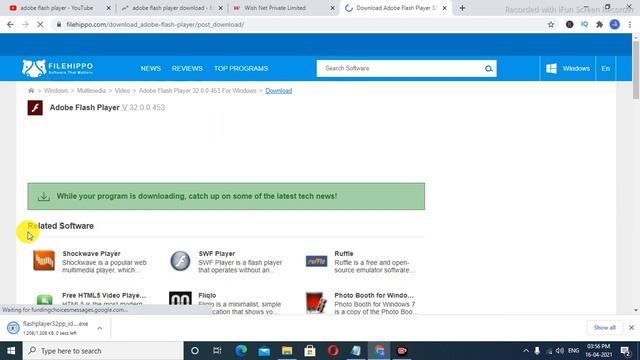This screenshot has height=360, width=640.
Task: Open the Chrome three-dot menu
Action: coord(630,24)
